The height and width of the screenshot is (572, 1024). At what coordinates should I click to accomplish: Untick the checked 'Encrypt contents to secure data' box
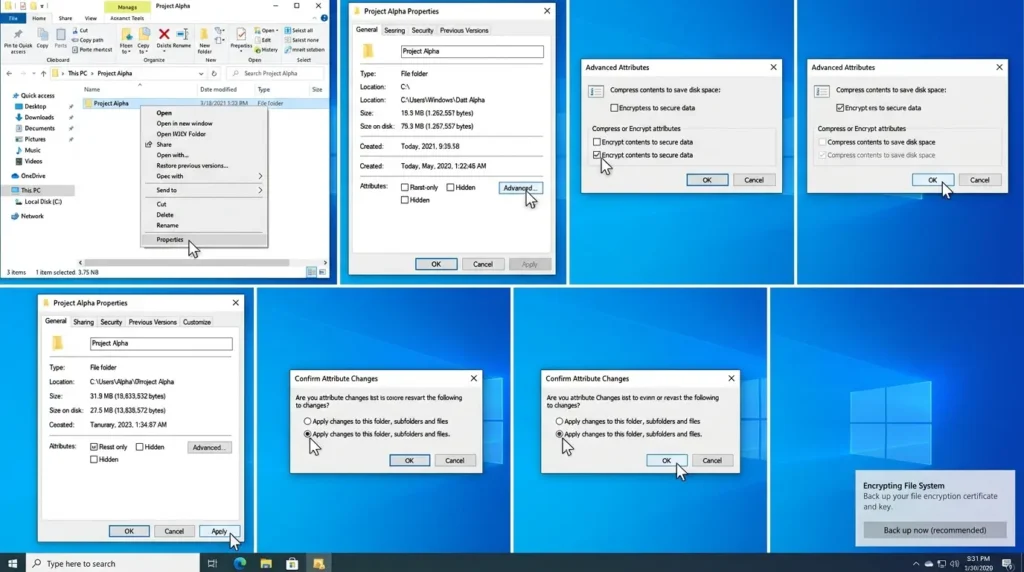596,155
